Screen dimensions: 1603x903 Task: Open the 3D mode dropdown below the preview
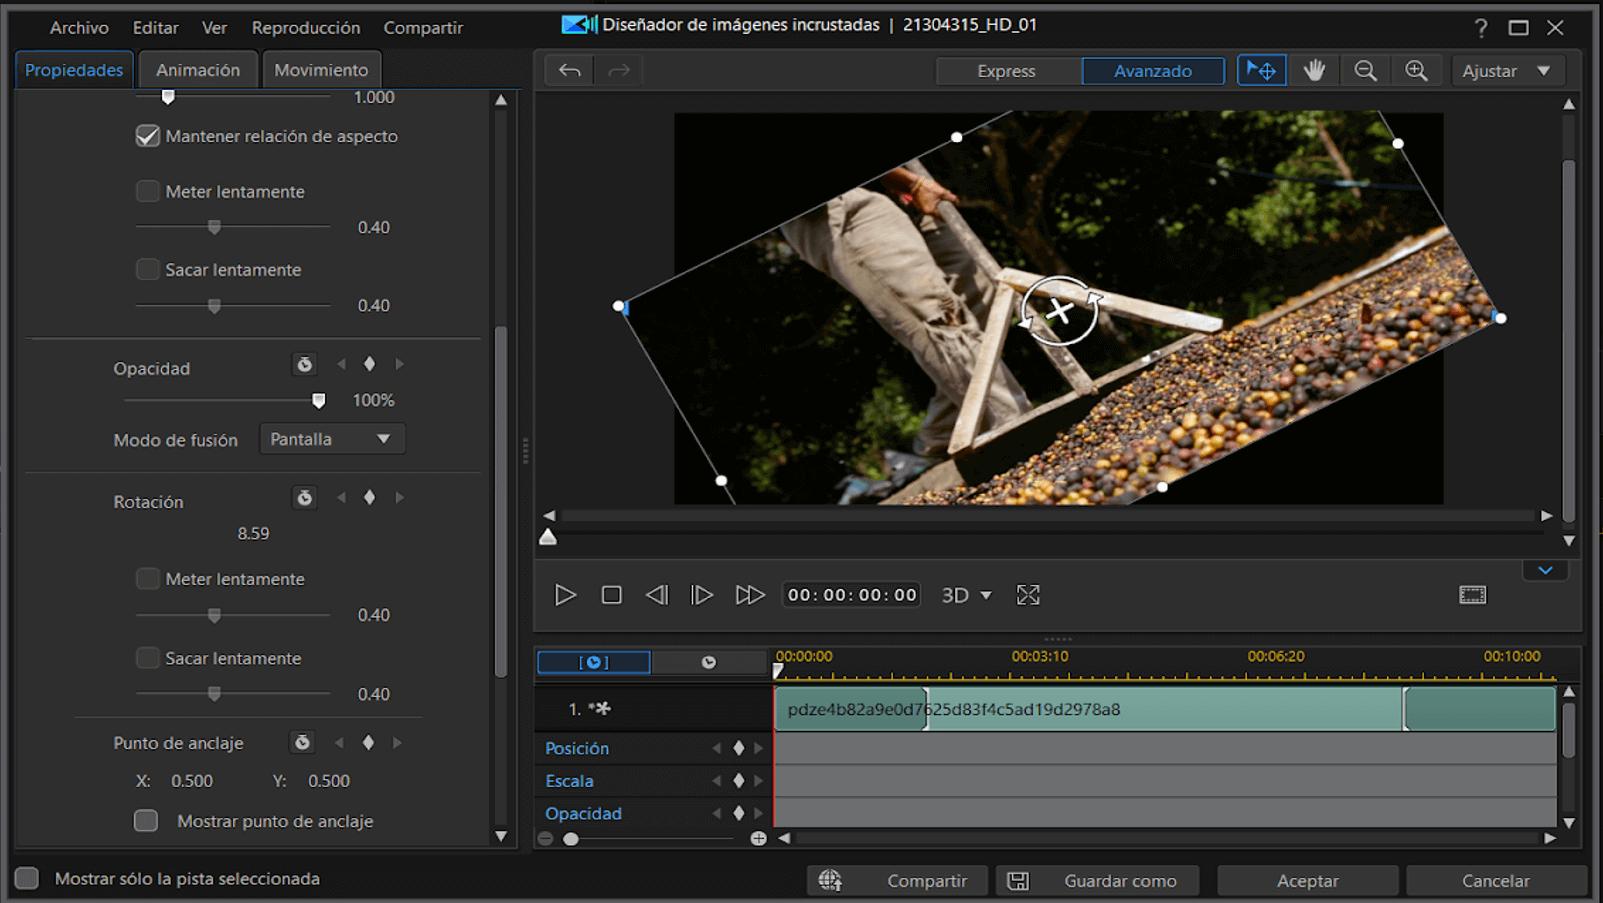point(965,594)
